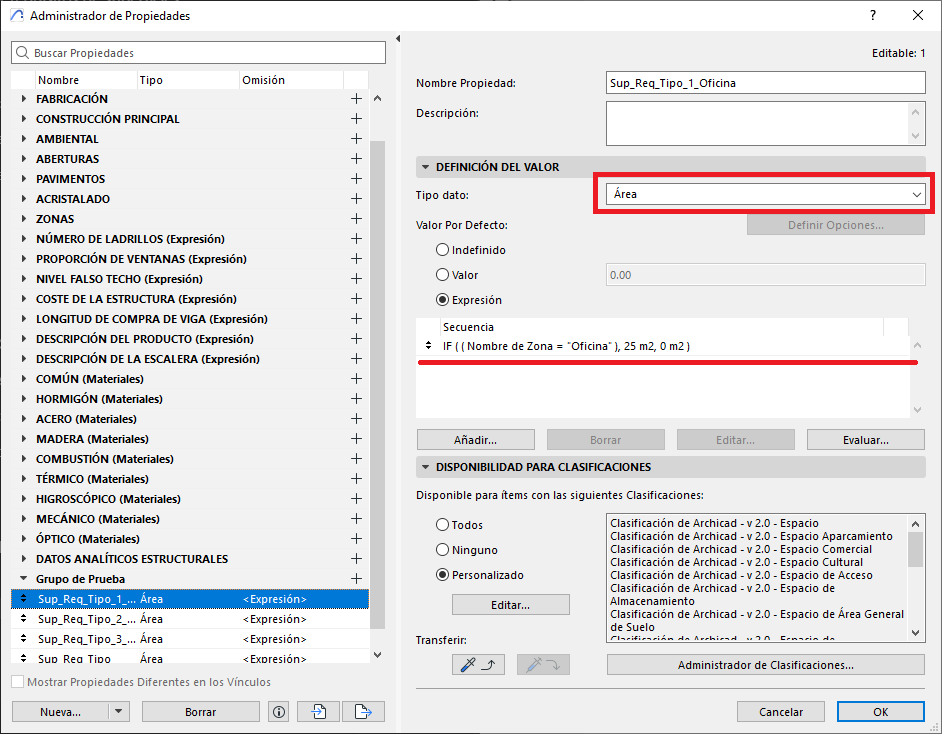Click the export properties icon
The height and width of the screenshot is (734, 942).
[363, 712]
